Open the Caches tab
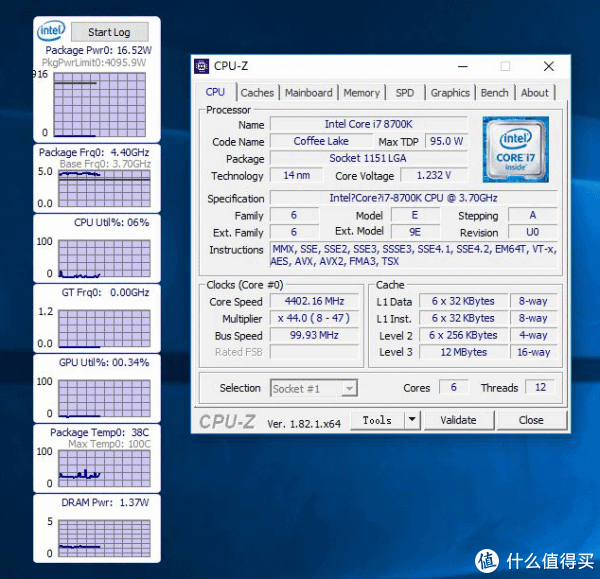600x579 pixels. [257, 93]
